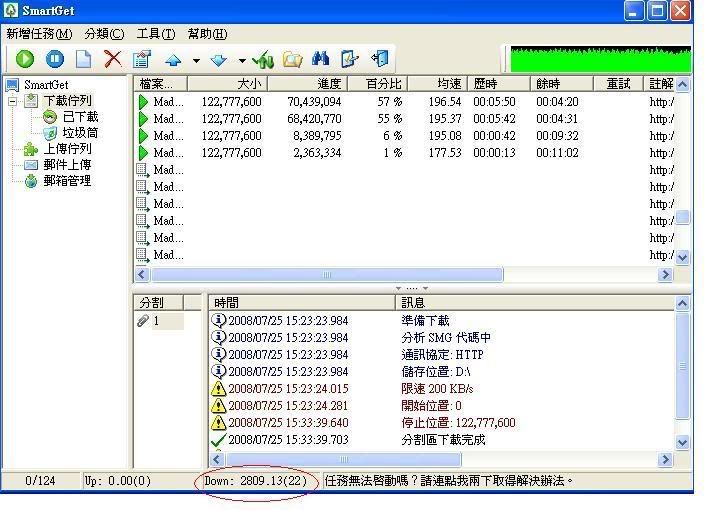Select the download row at 55 %
The width and height of the screenshot is (704, 510).
[405, 119]
